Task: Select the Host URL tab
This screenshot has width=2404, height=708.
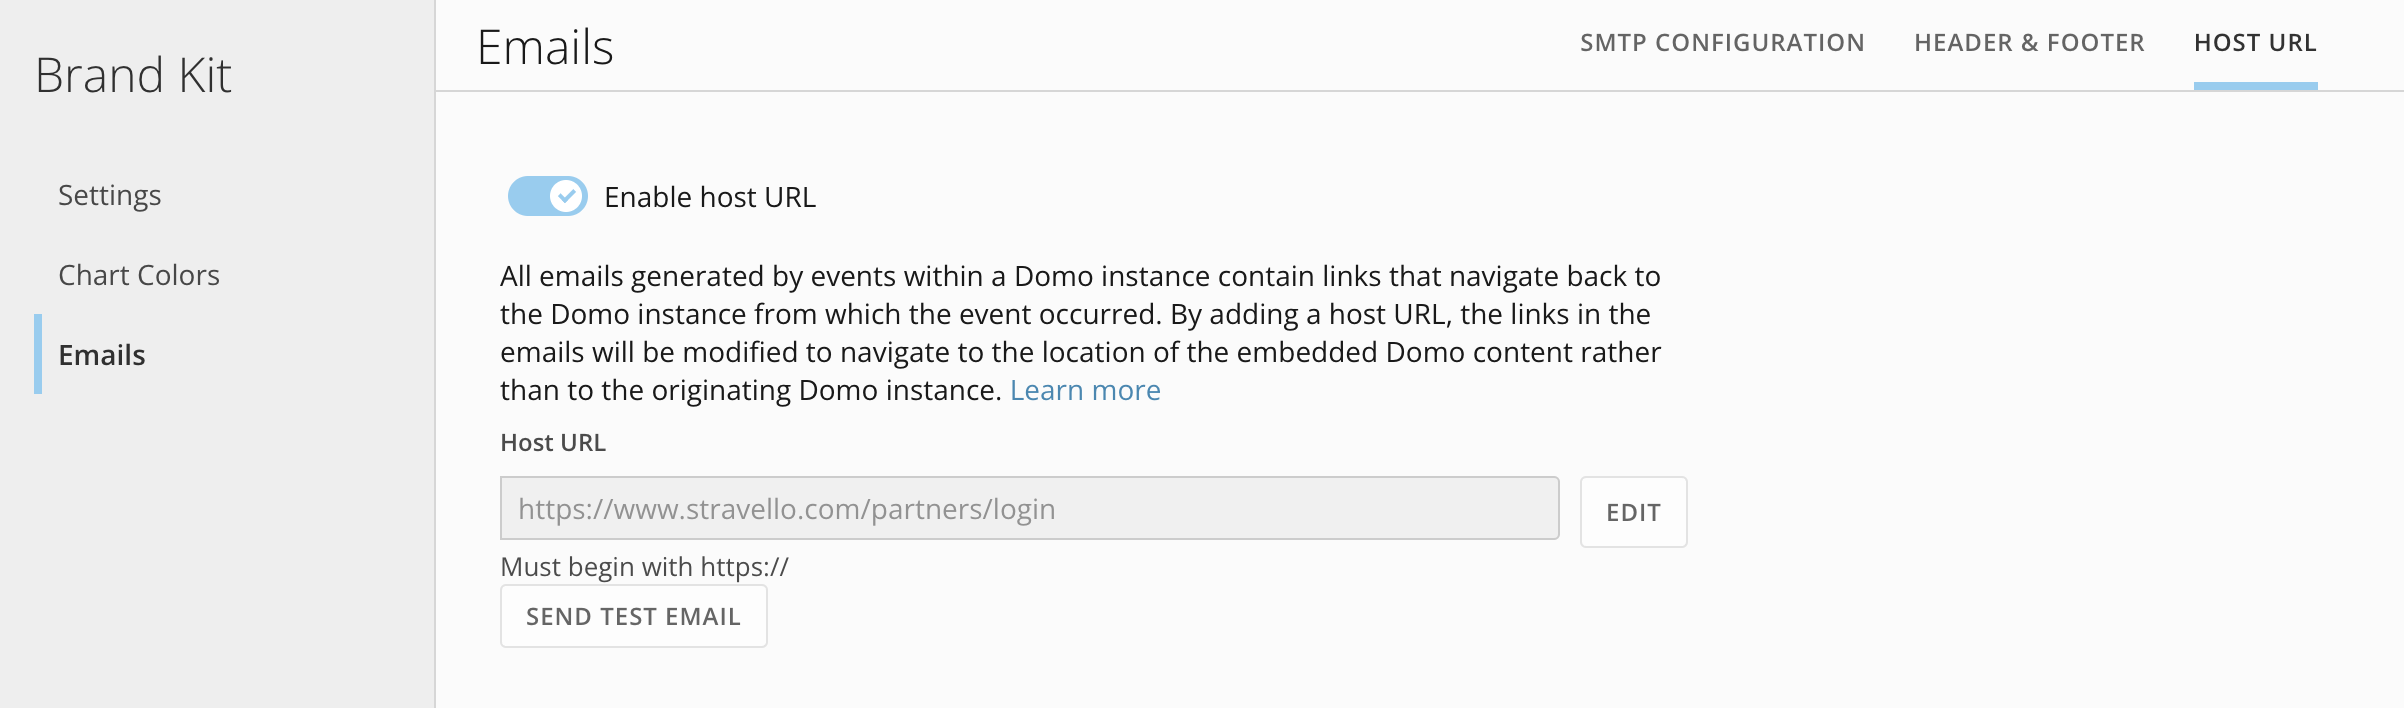Action: (x=2255, y=43)
